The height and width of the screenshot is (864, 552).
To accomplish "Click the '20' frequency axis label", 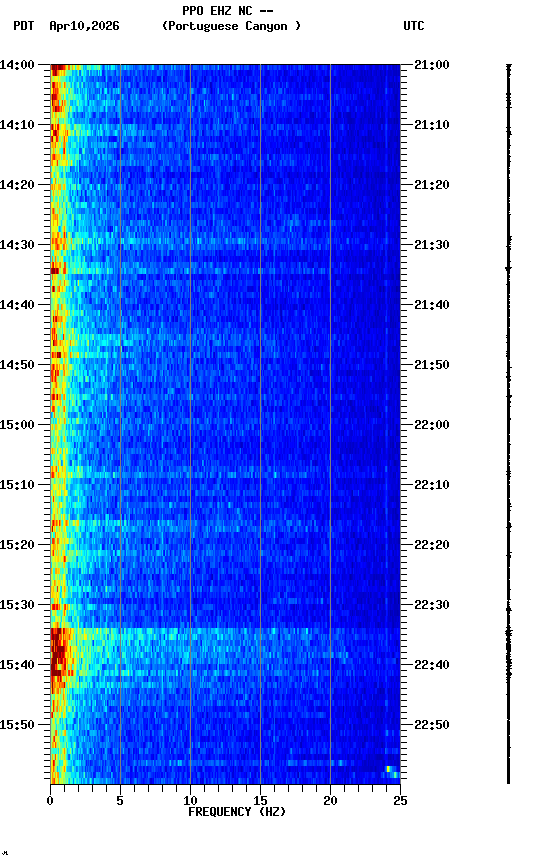I will [330, 801].
